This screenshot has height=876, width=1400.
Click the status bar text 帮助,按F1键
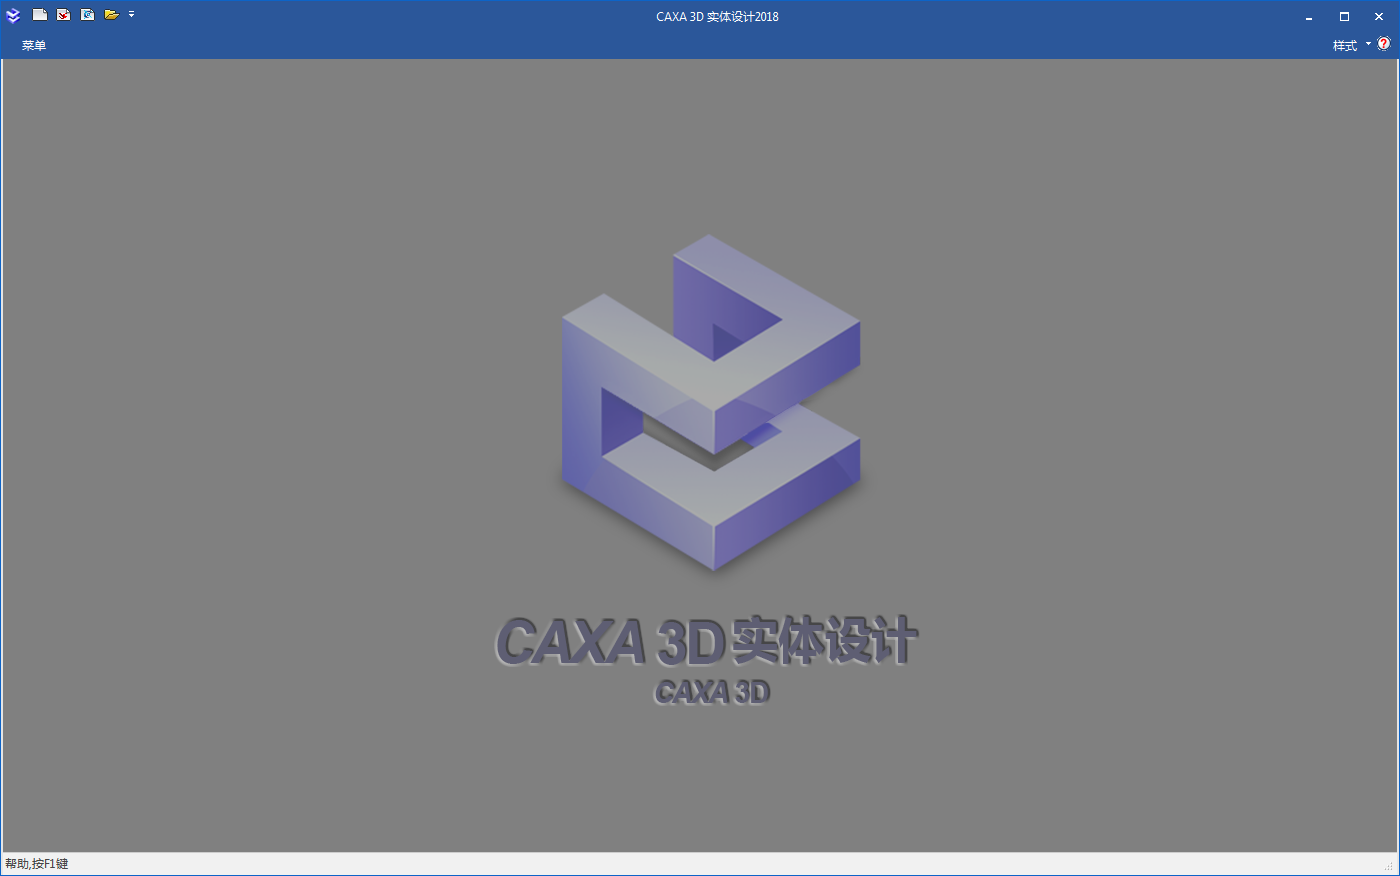pos(37,864)
